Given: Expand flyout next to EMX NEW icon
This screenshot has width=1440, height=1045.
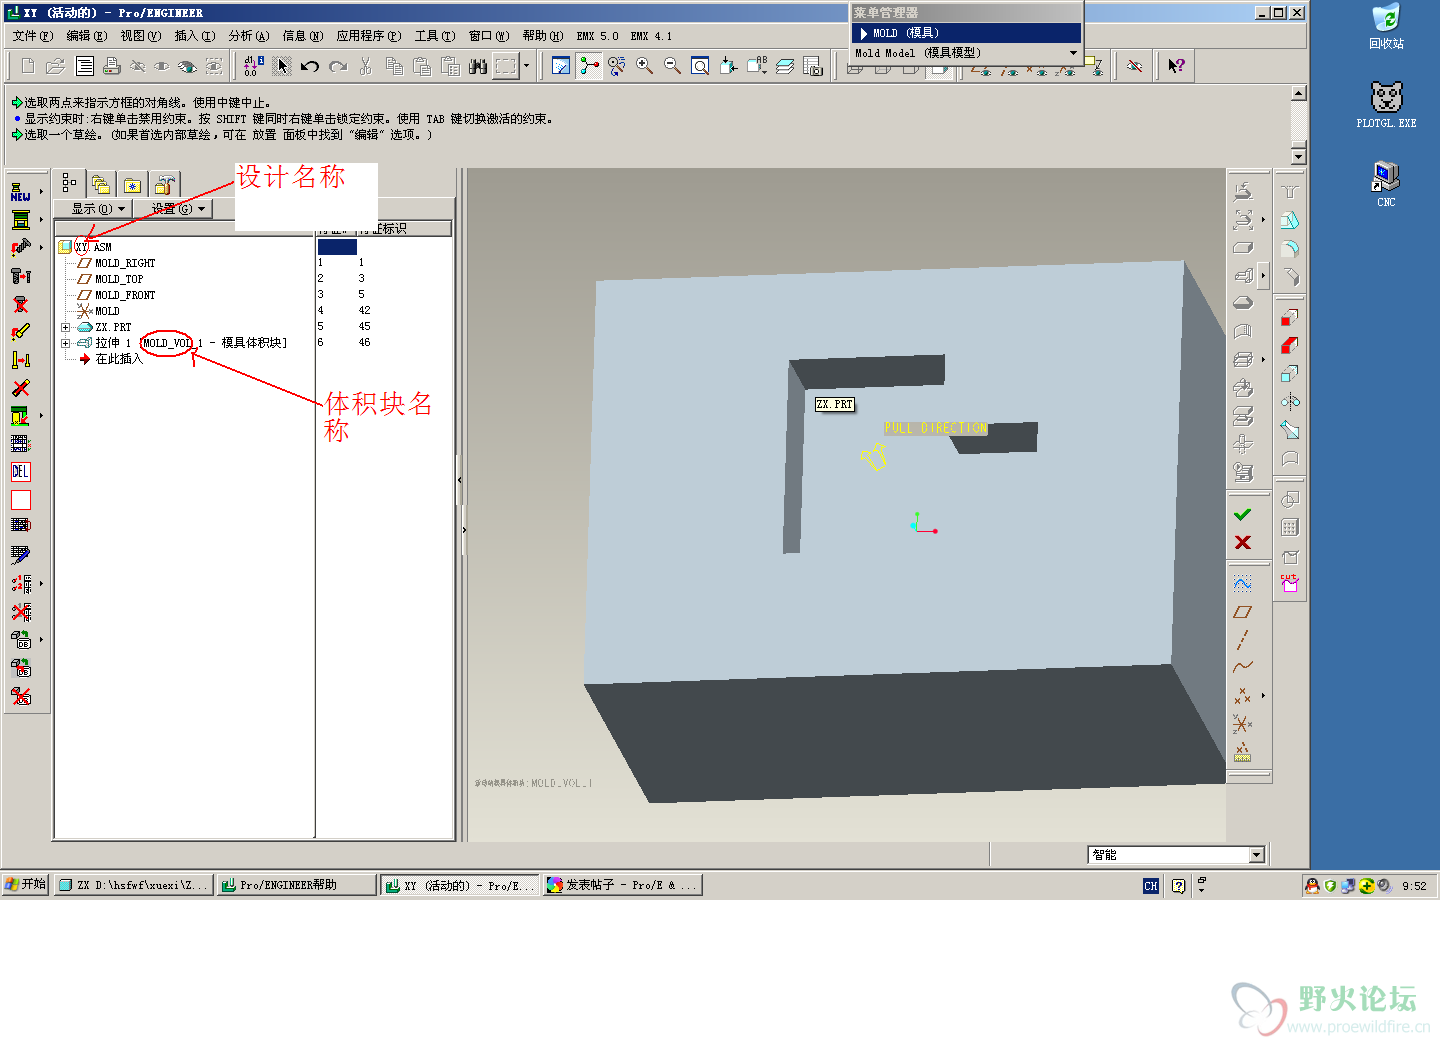Looking at the screenshot, I should pyautogui.click(x=41, y=192).
